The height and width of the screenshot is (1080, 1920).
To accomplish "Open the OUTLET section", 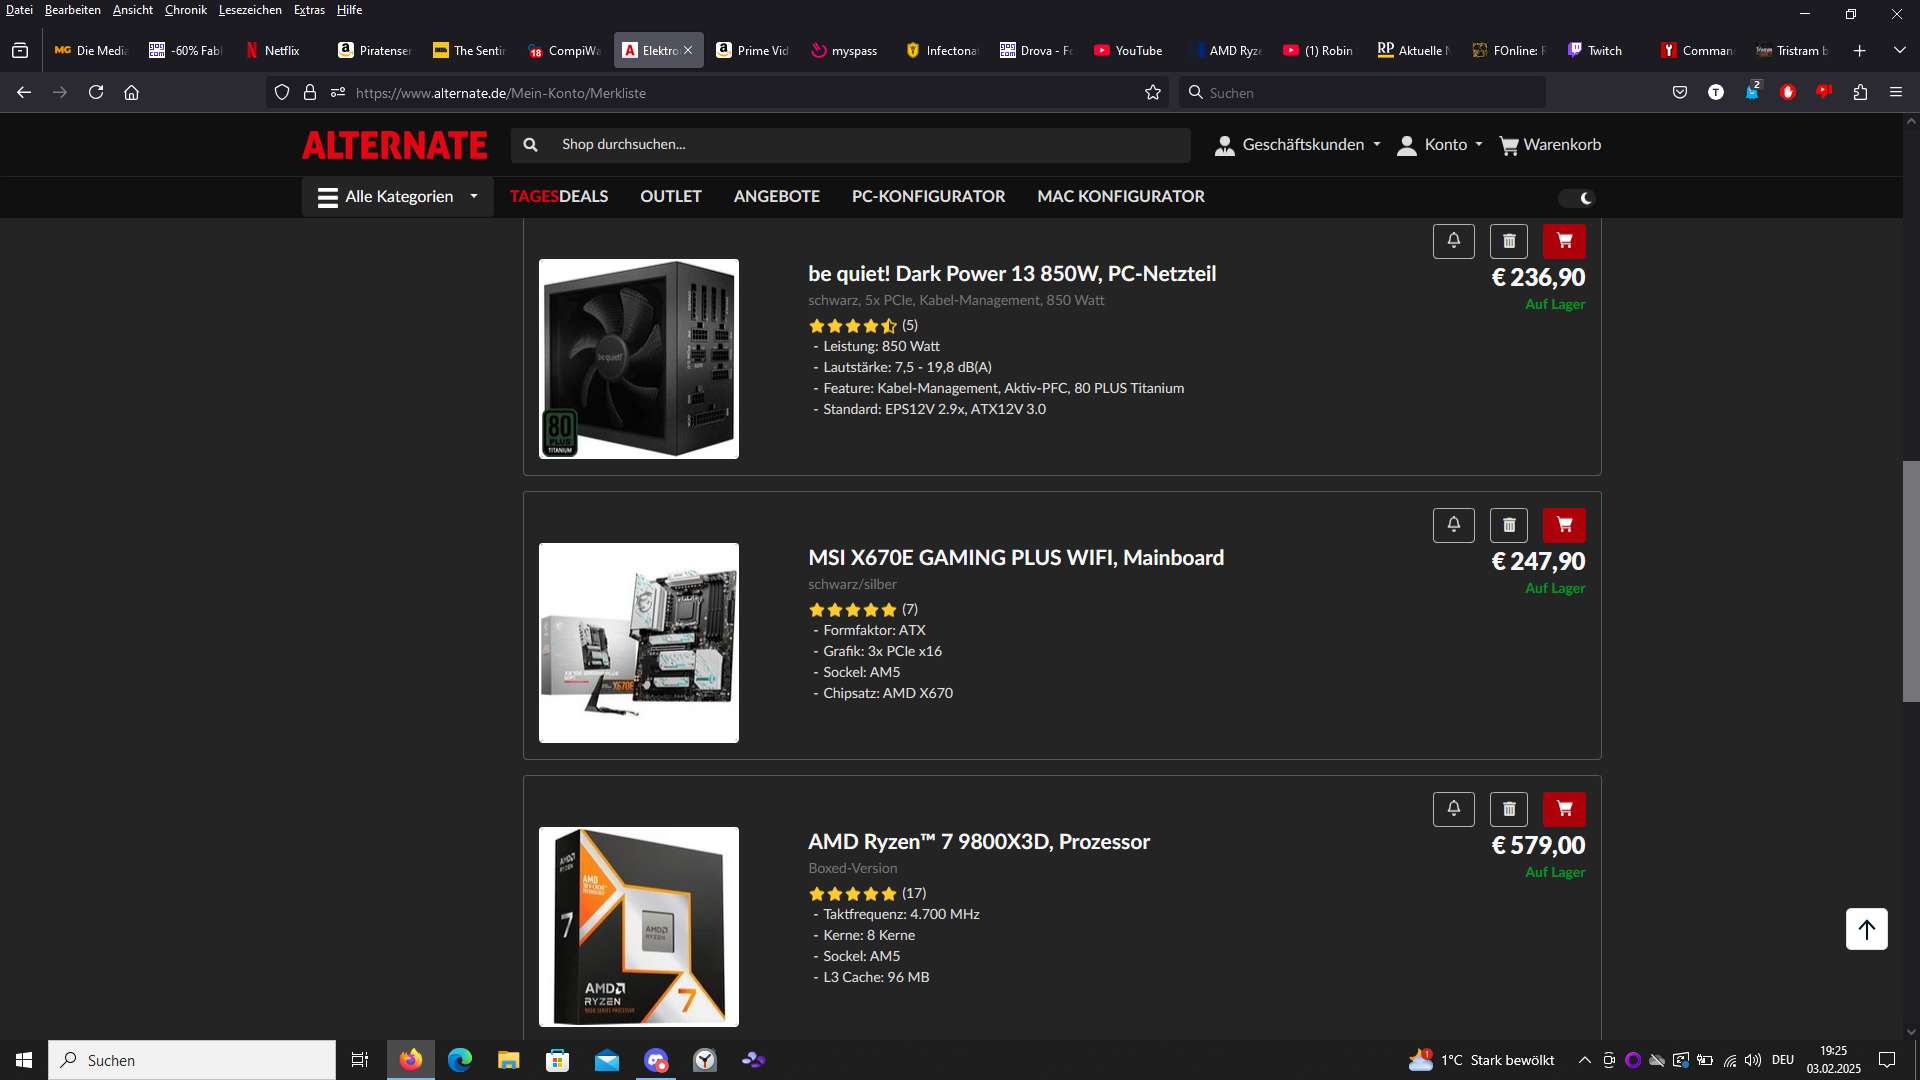I will (x=671, y=197).
